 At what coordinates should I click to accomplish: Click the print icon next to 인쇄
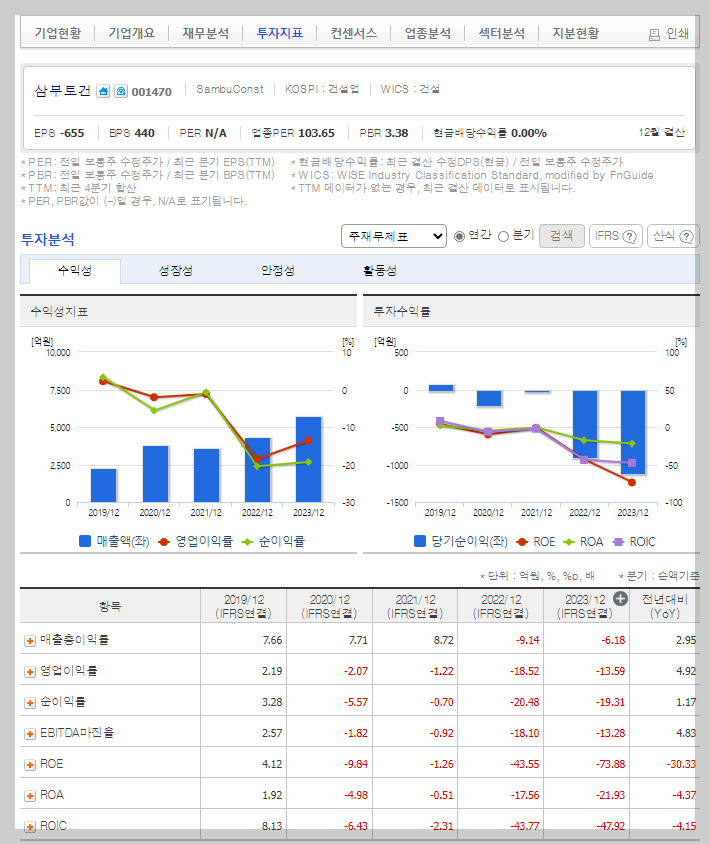654,35
